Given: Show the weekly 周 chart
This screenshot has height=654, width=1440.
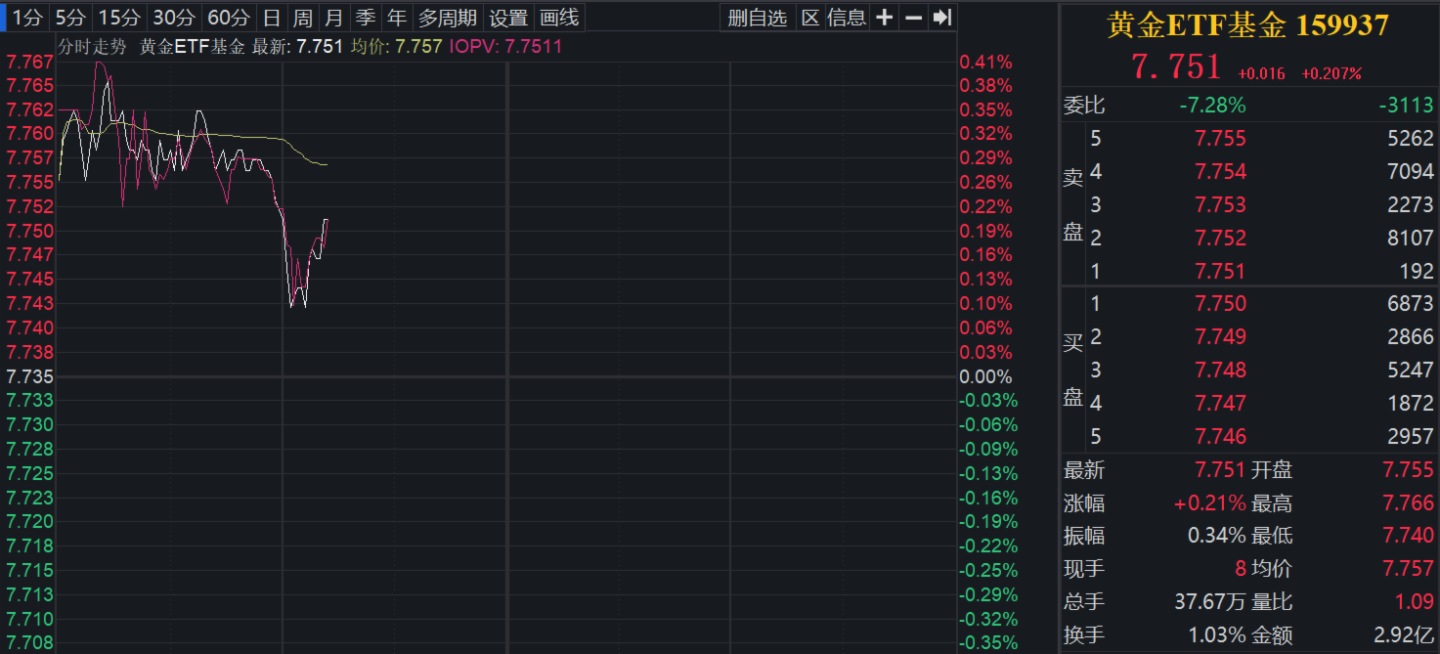Looking at the screenshot, I should tap(302, 17).
